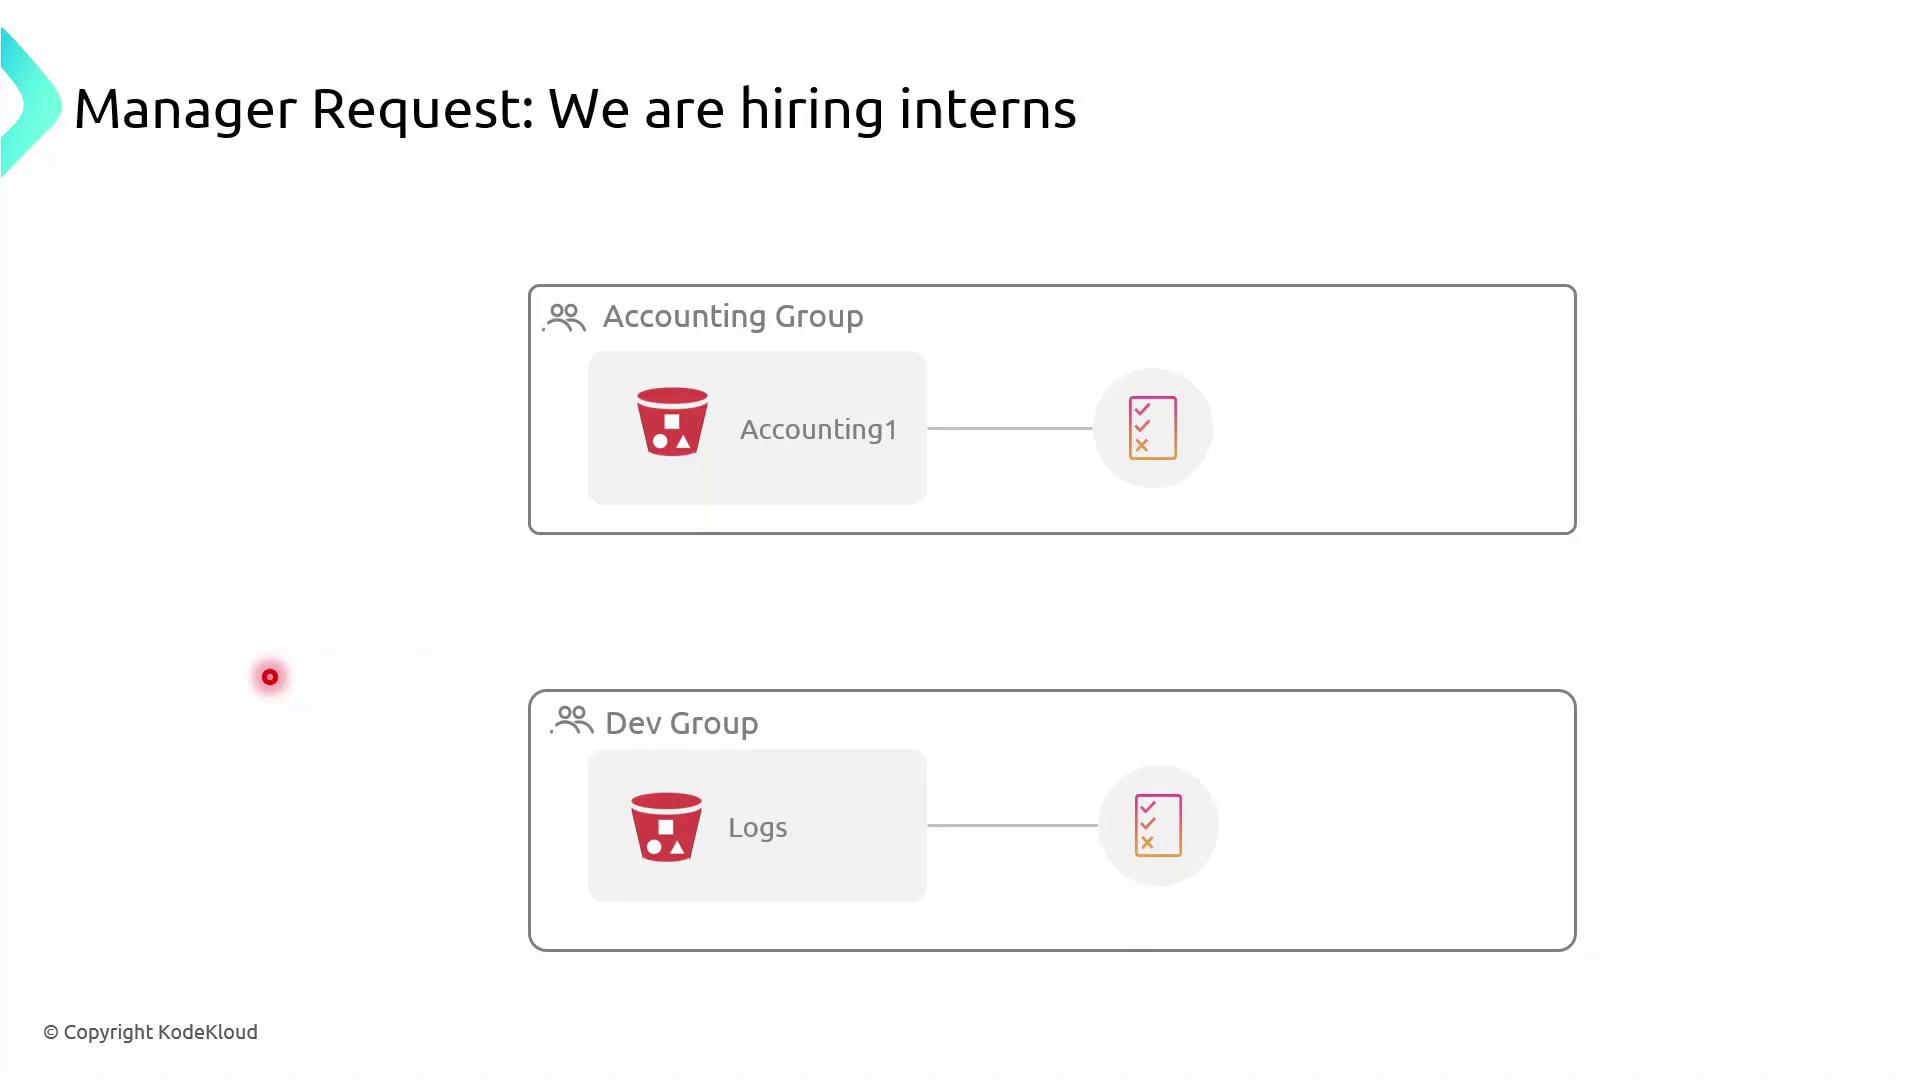Select the "Accounting1" bucket name text
Screen dimensions: 1920x1080
818,430
